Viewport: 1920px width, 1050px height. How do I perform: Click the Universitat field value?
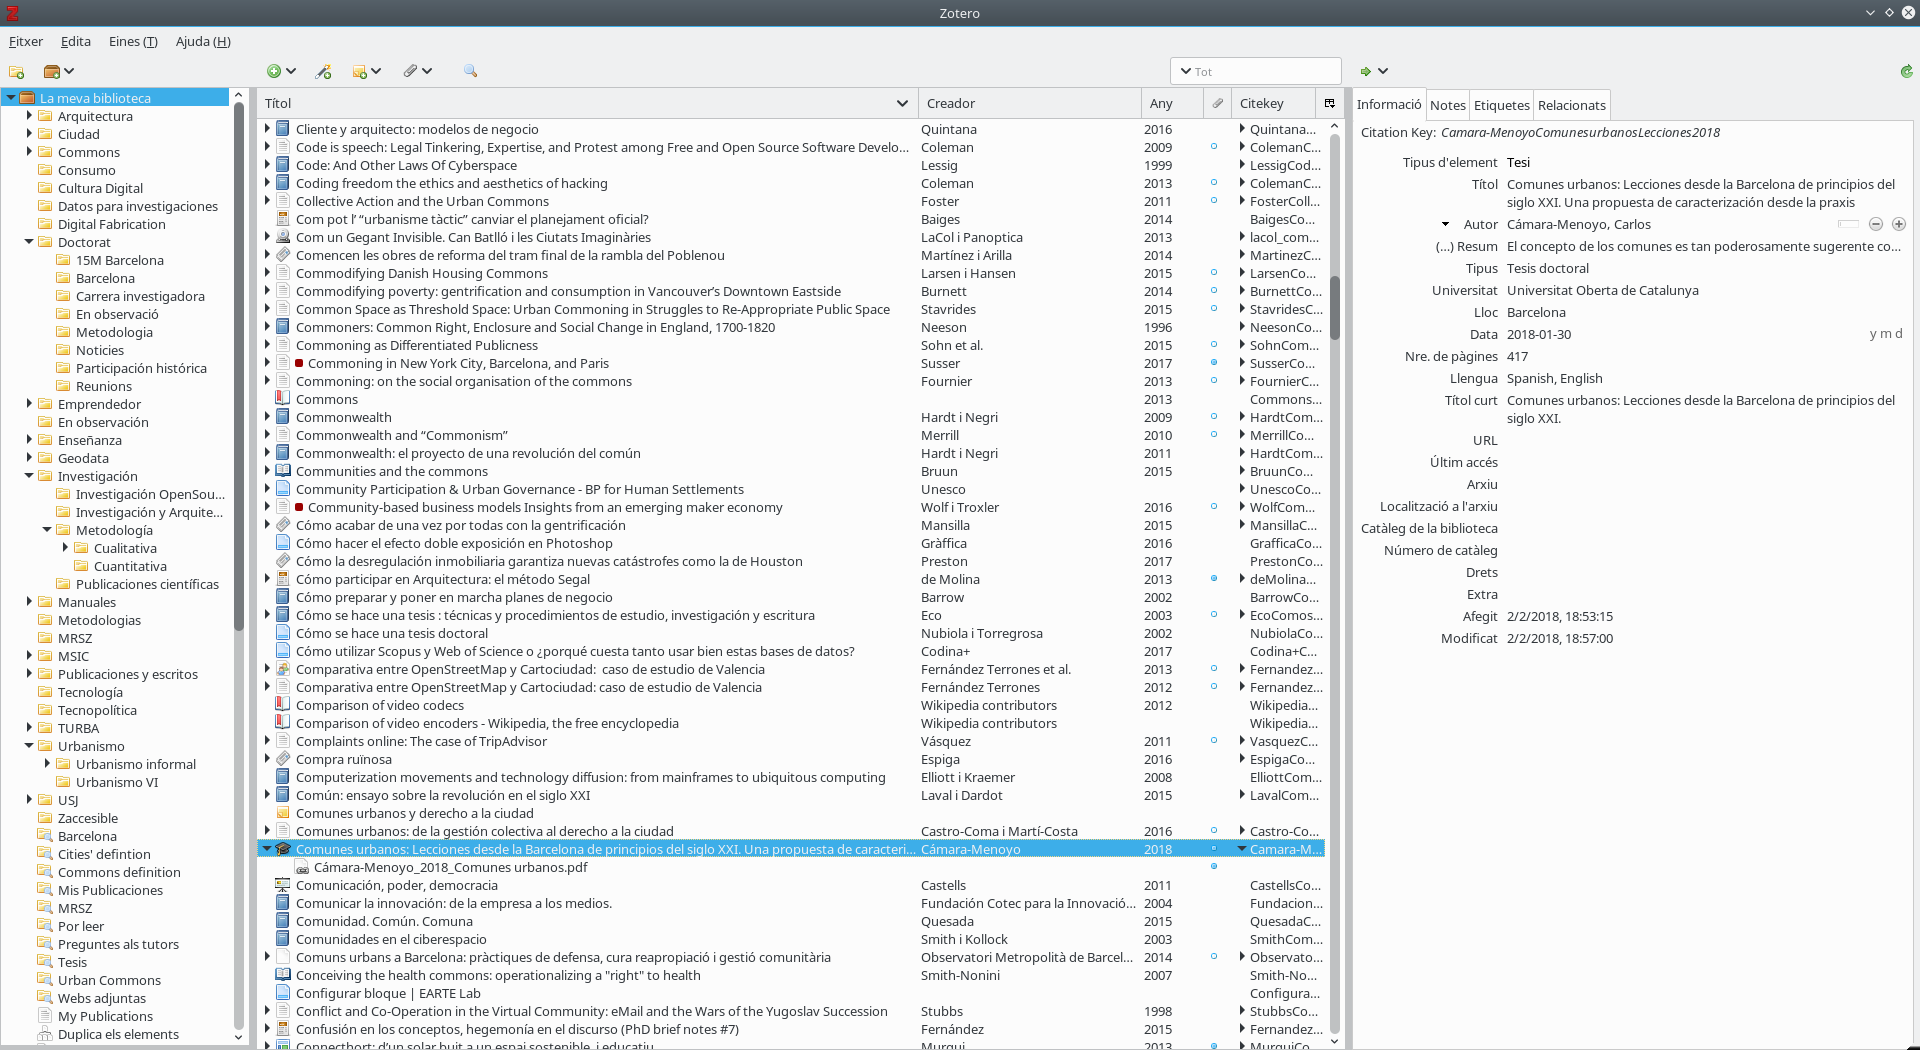tap(1603, 290)
